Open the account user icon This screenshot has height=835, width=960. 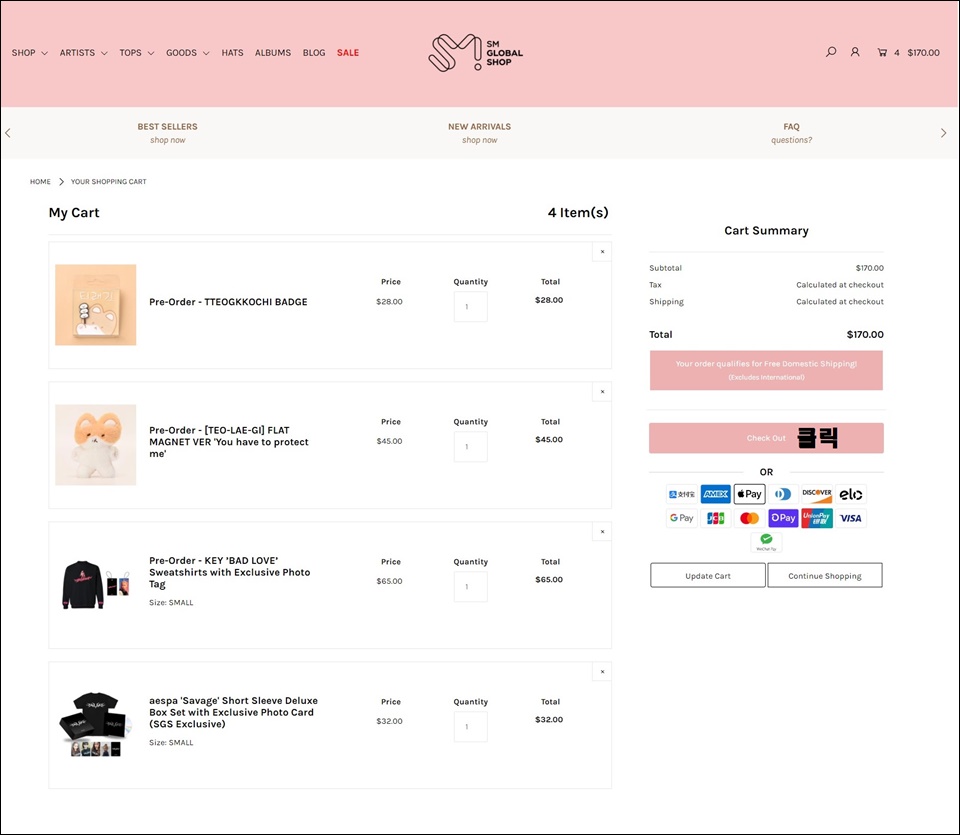tap(855, 52)
